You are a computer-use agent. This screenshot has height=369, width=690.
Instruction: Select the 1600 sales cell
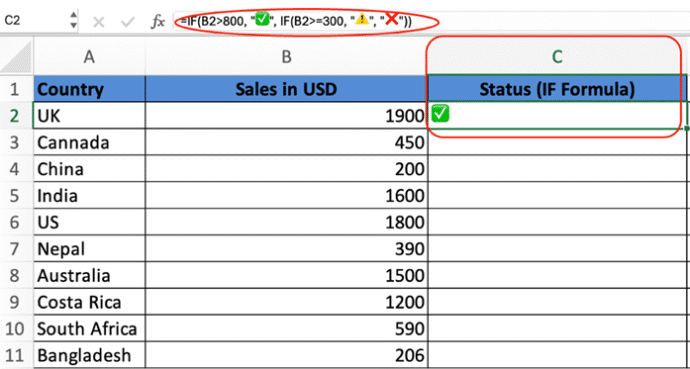click(286, 195)
